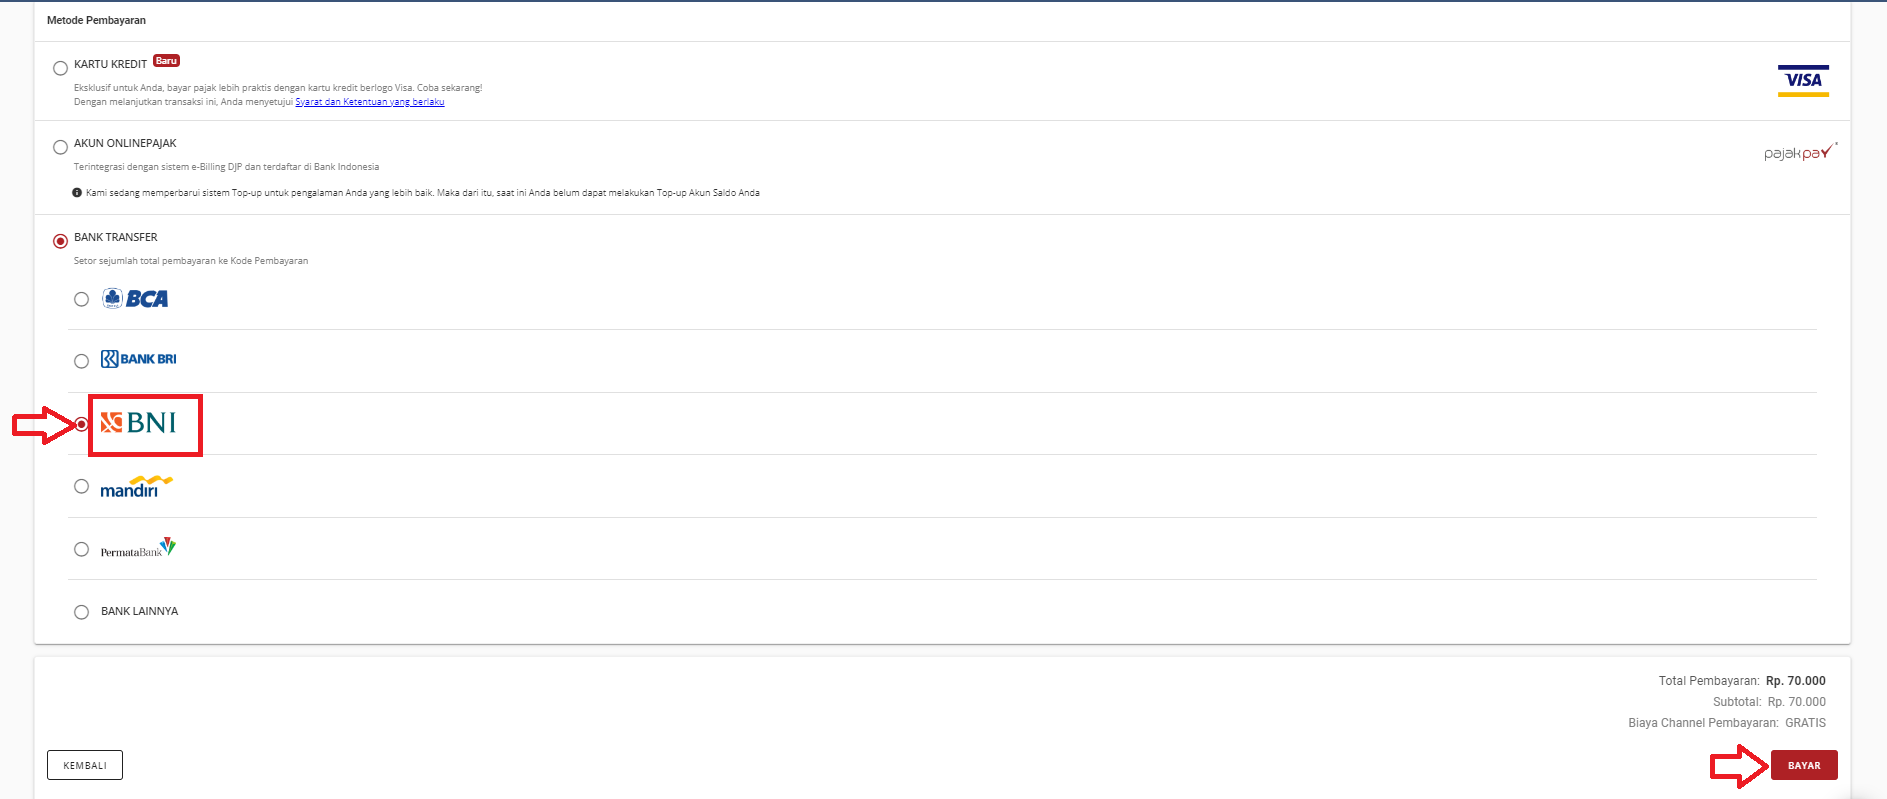The height and width of the screenshot is (799, 1887).
Task: Click the red Baru badge
Action: [167, 61]
